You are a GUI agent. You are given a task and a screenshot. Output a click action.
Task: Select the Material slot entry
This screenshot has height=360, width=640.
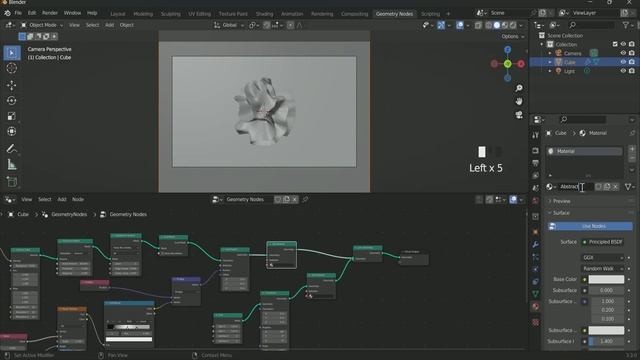click(x=584, y=151)
